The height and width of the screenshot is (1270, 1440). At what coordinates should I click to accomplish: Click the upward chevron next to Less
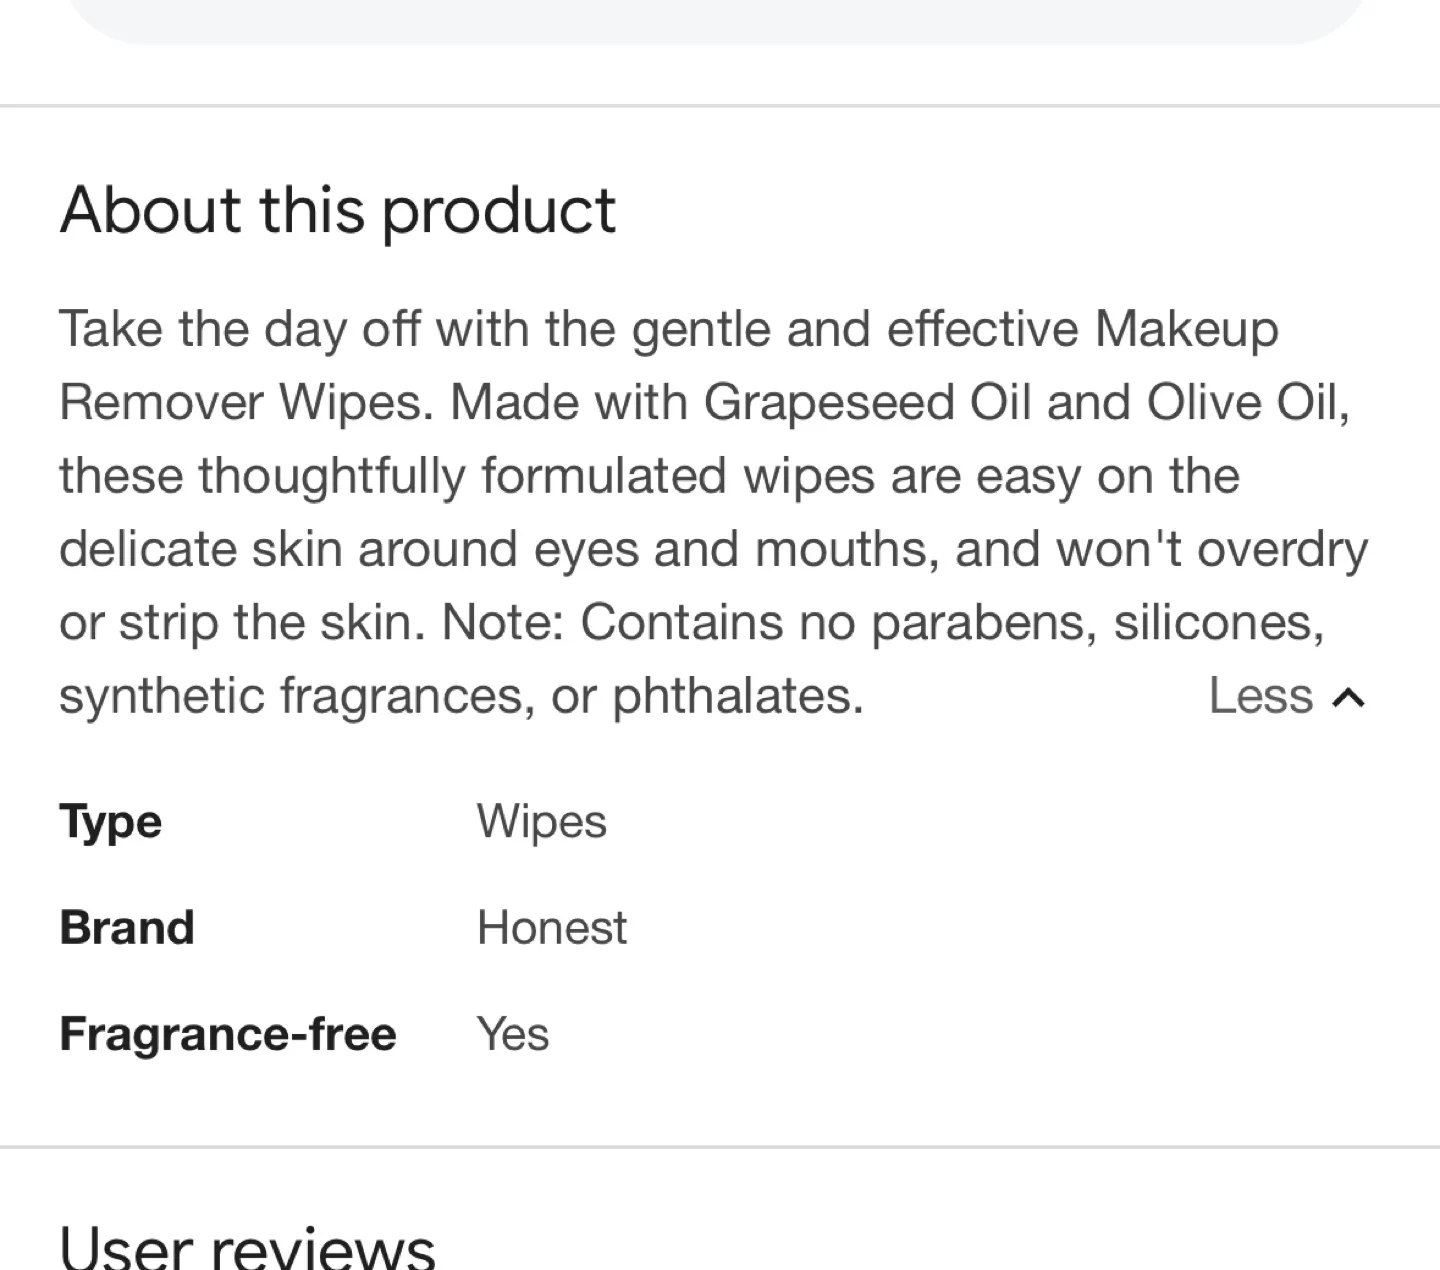coord(1346,697)
